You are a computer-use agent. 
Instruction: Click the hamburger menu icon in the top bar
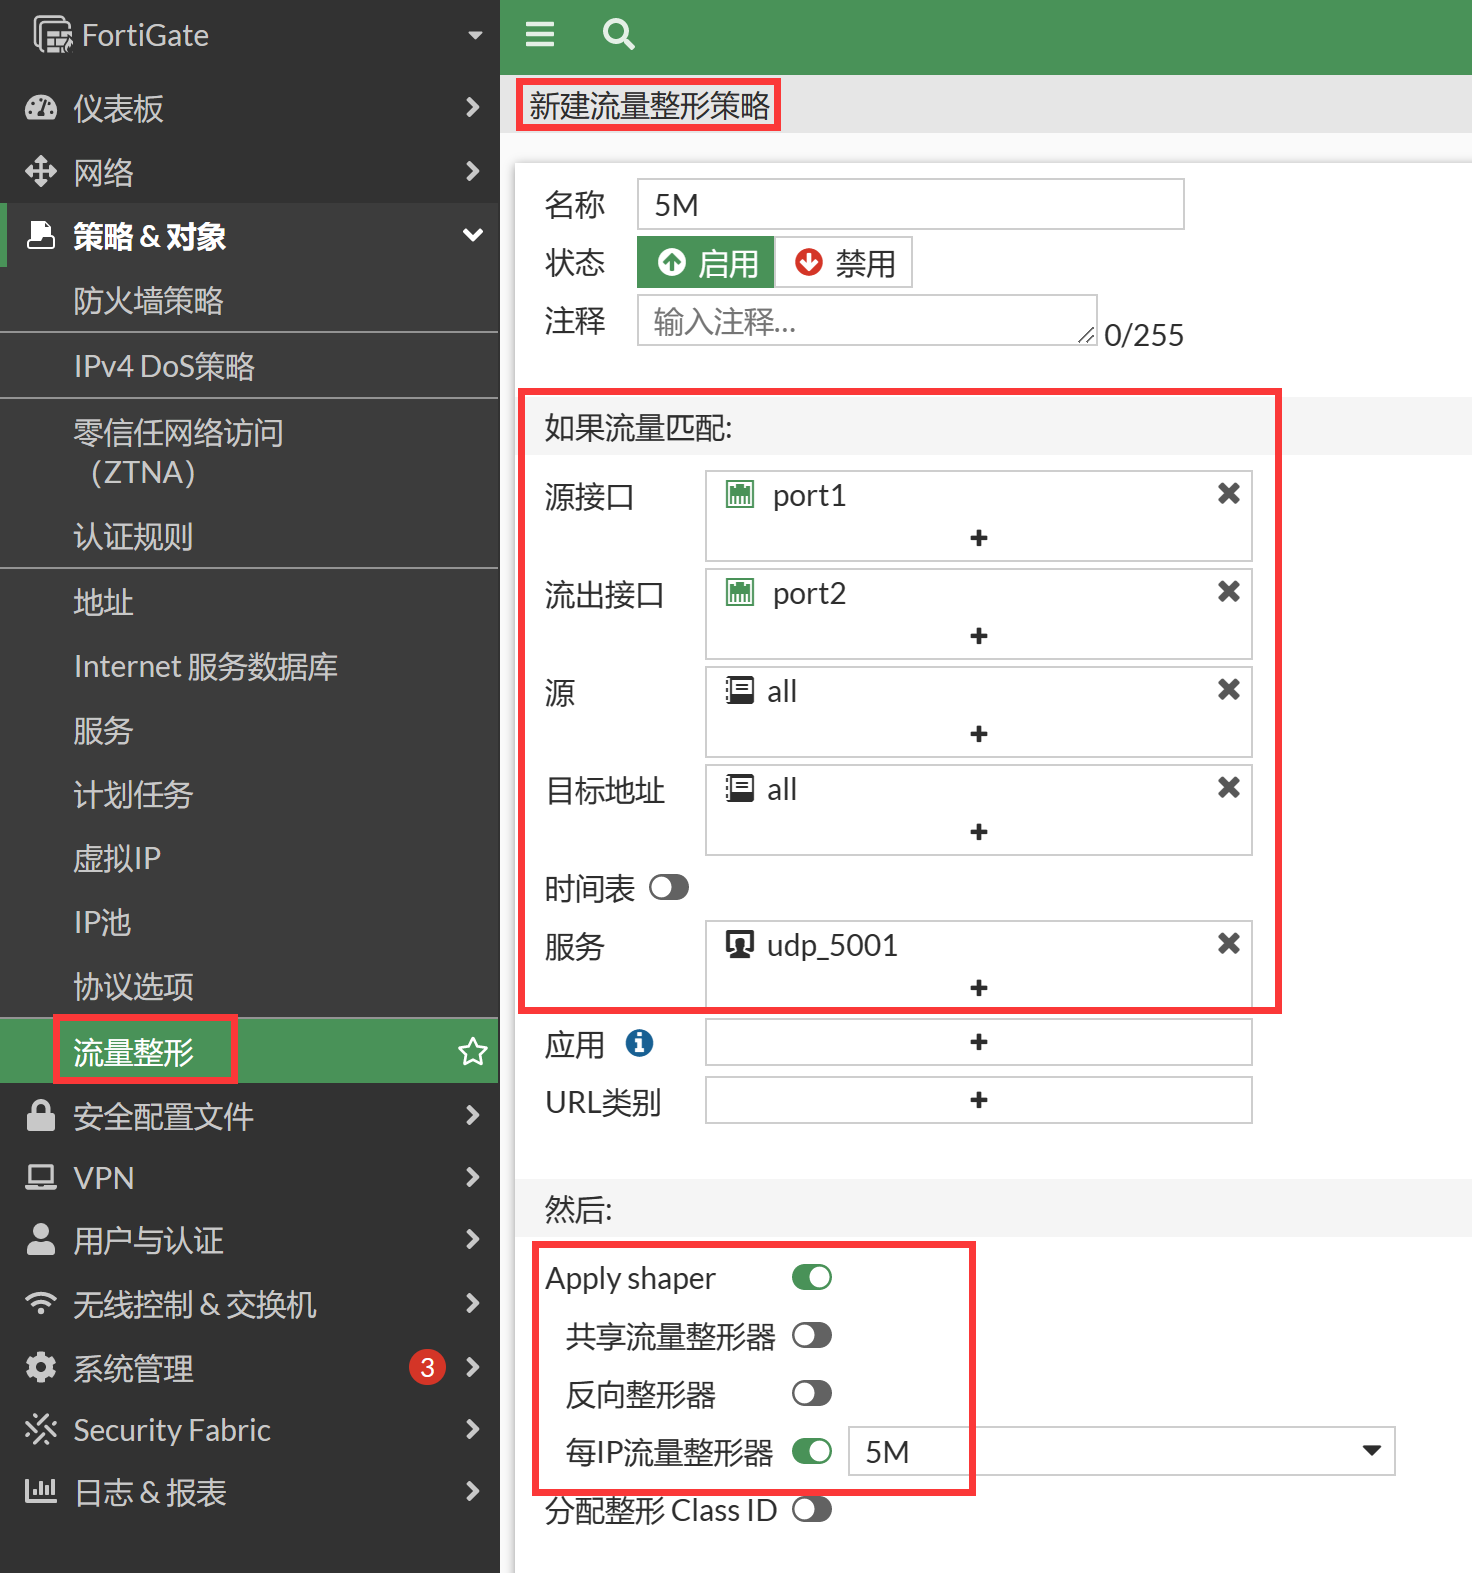(540, 35)
